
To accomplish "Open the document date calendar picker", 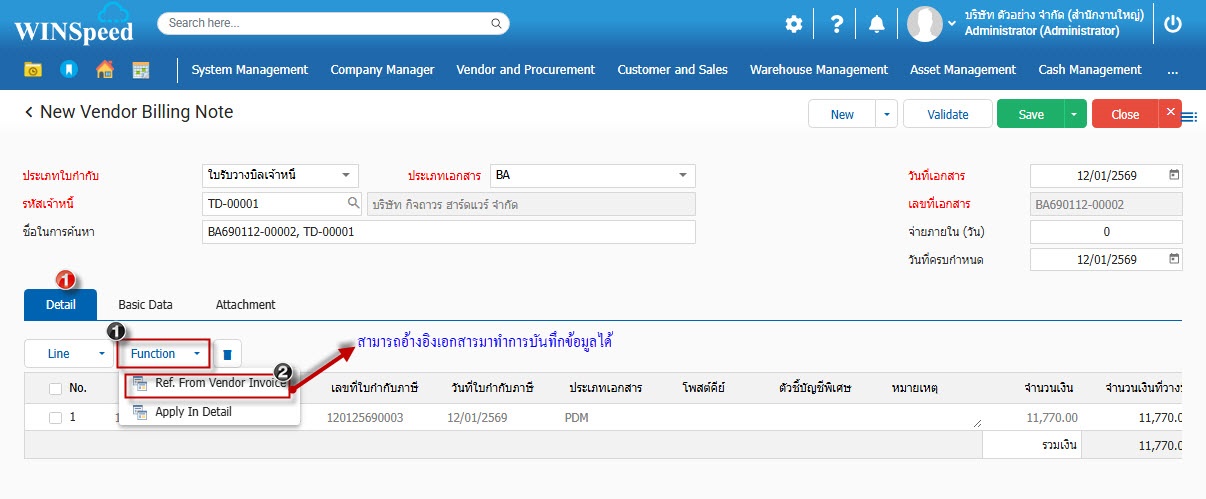I will (x=1174, y=175).
